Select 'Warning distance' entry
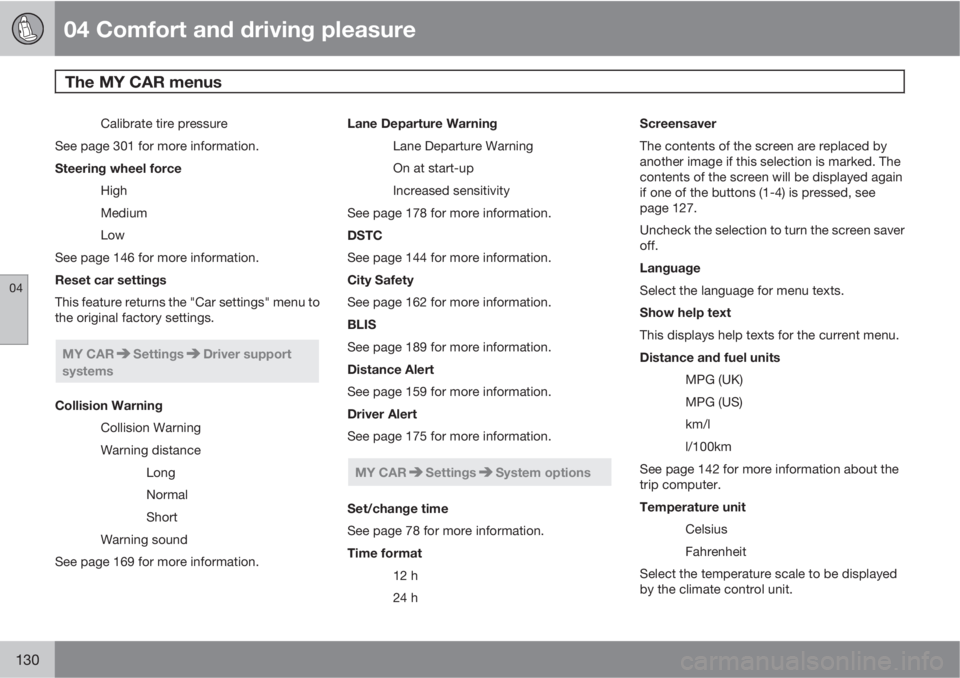This screenshot has height=678, width=960. (151, 450)
